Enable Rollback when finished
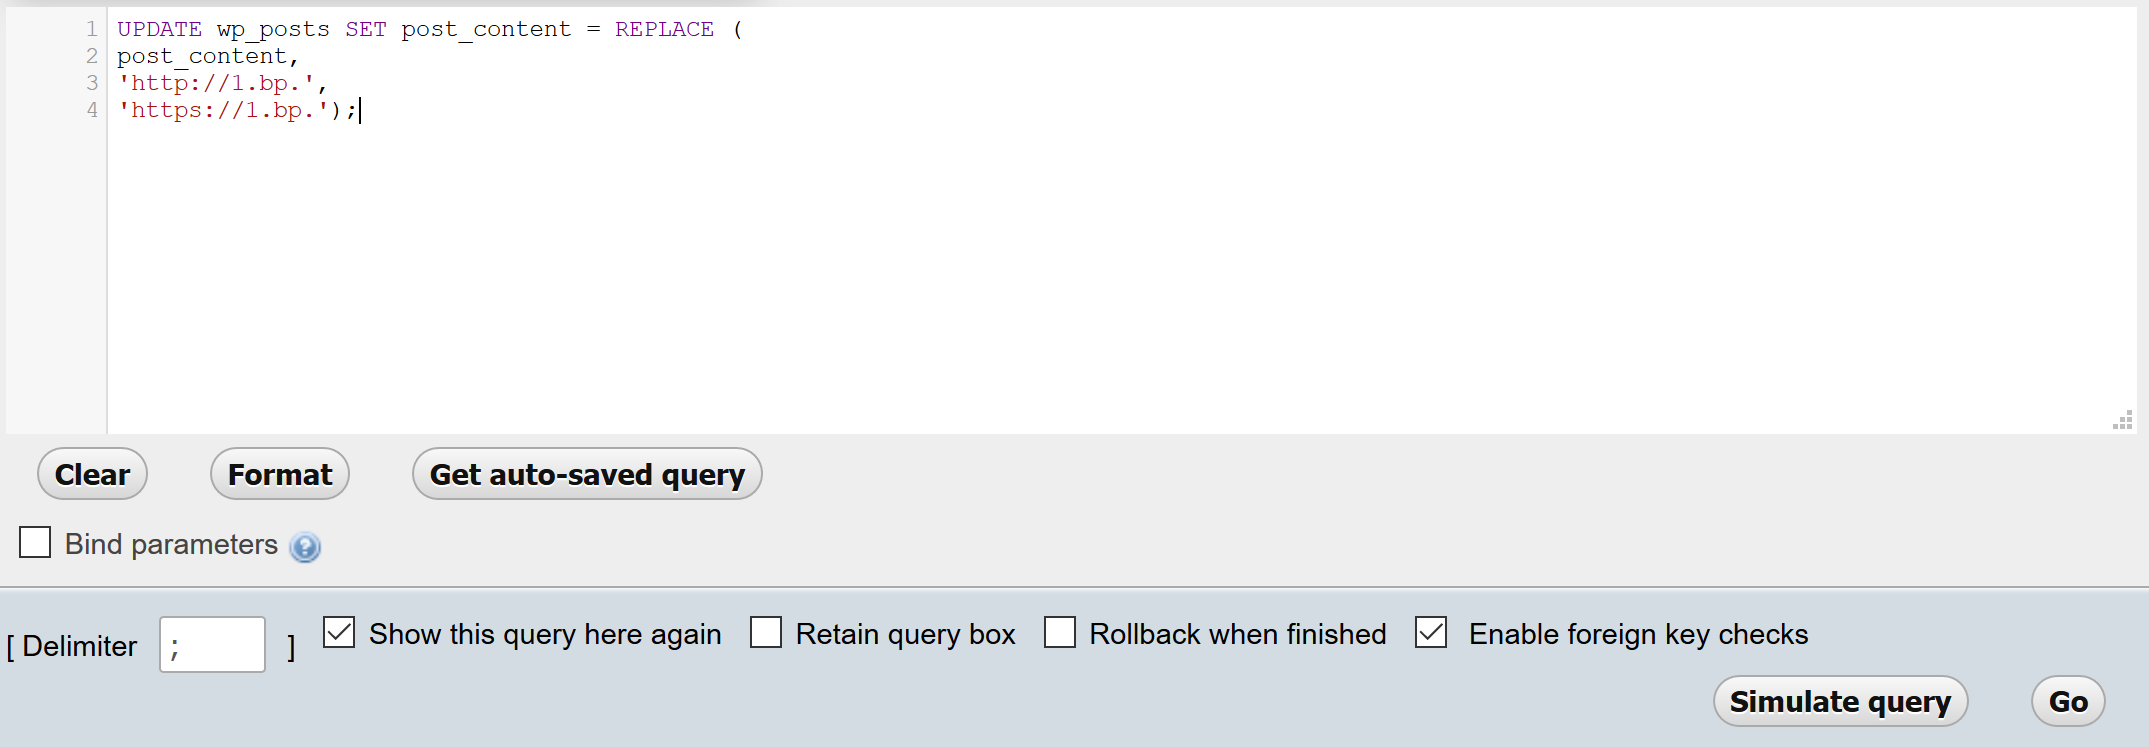 point(1060,632)
